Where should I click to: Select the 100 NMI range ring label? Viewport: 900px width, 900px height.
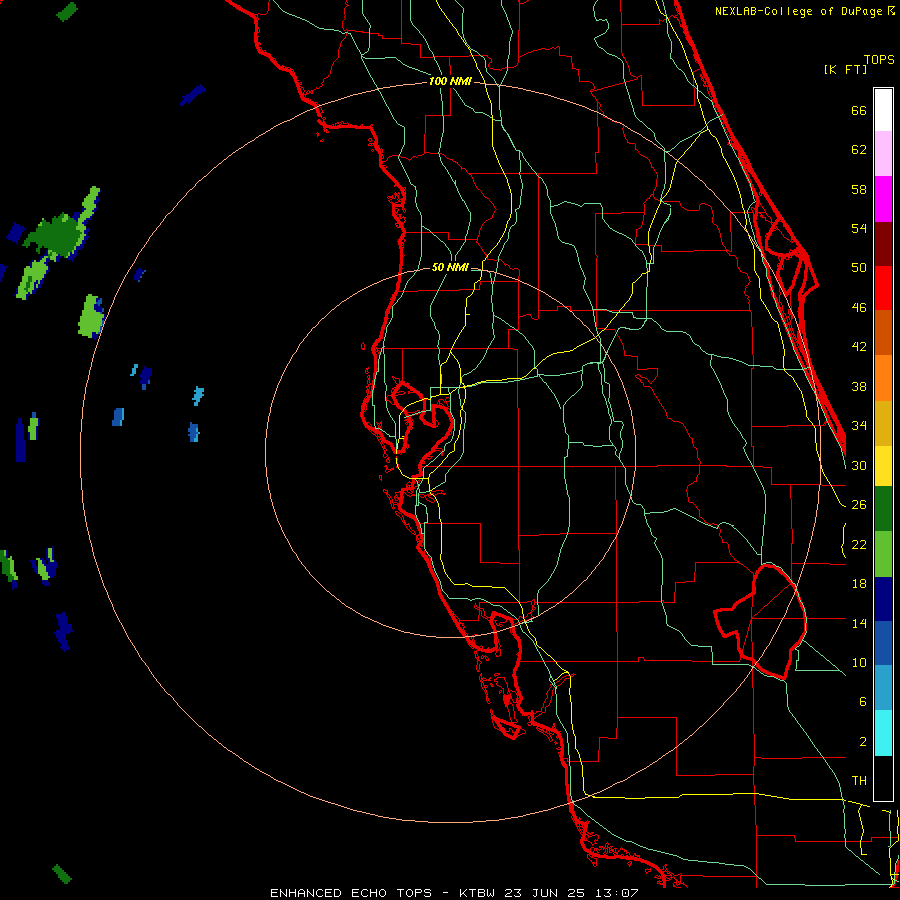(450, 81)
